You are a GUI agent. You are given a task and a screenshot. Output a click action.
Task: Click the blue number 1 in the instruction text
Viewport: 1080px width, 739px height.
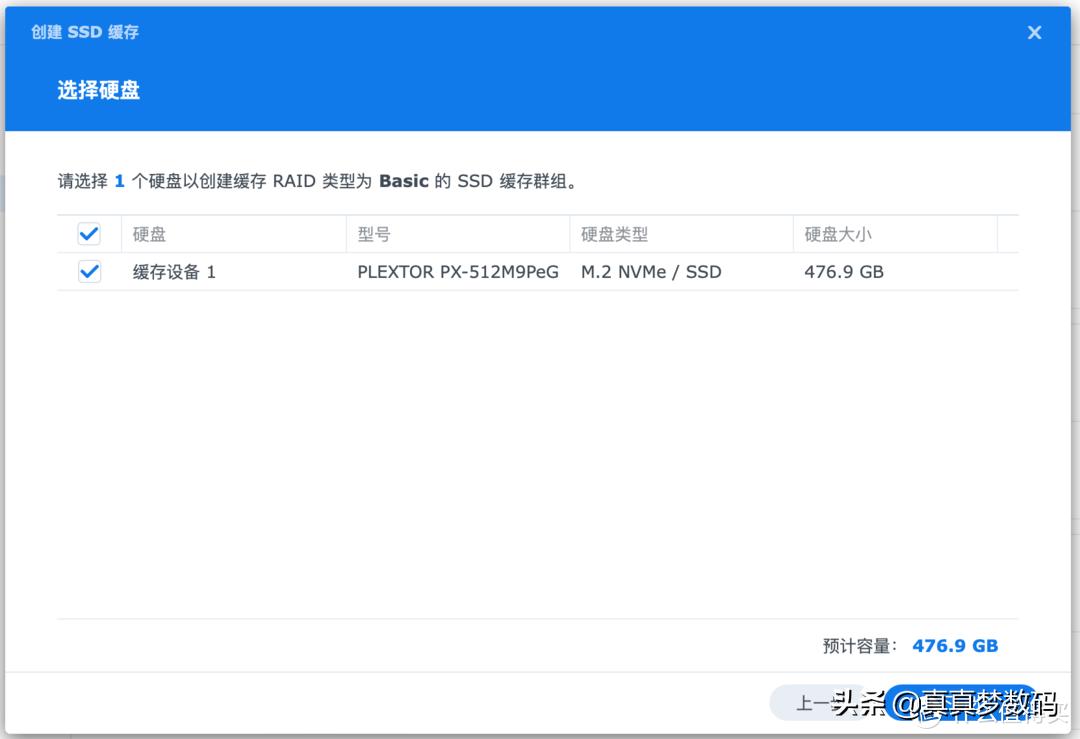pyautogui.click(x=119, y=181)
